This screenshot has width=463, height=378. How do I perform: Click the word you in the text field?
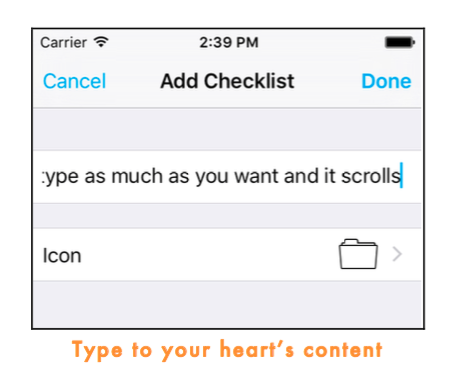212,177
